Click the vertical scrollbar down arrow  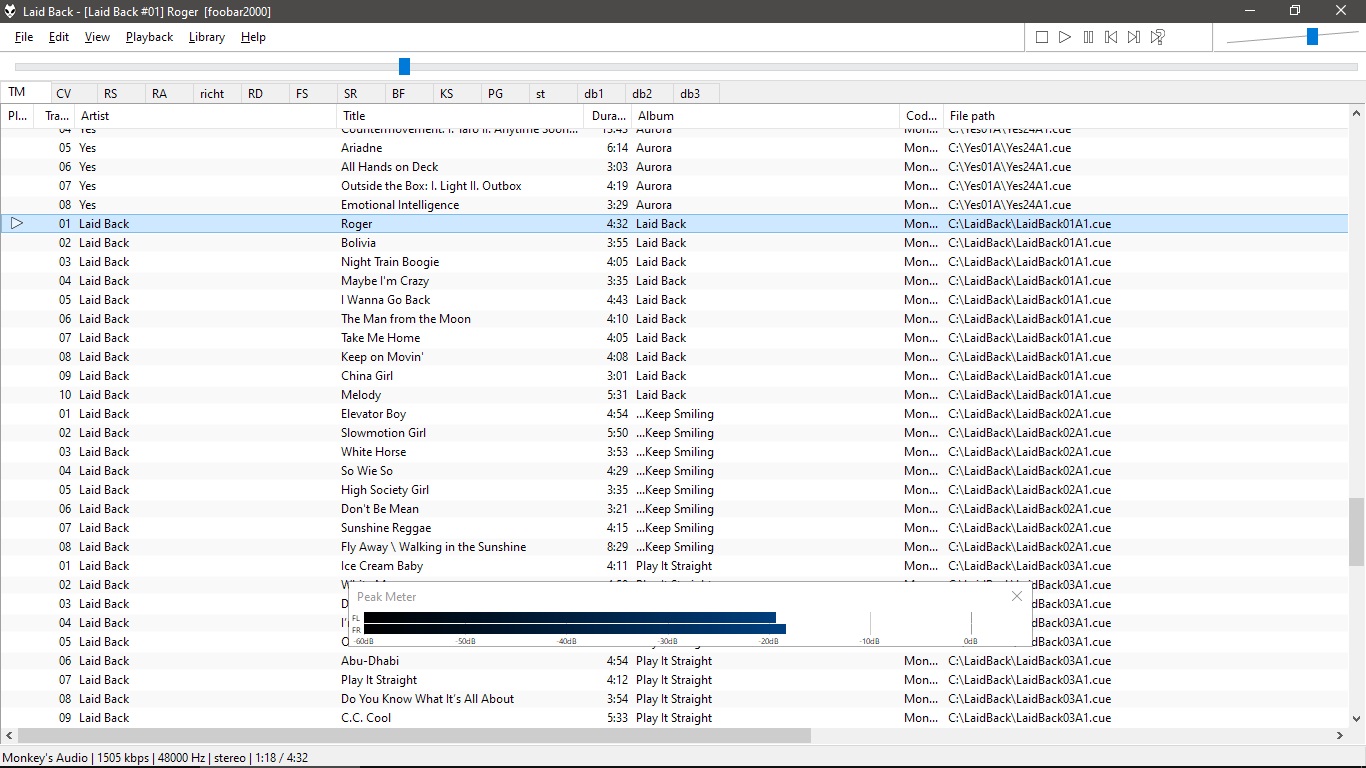click(x=1357, y=717)
